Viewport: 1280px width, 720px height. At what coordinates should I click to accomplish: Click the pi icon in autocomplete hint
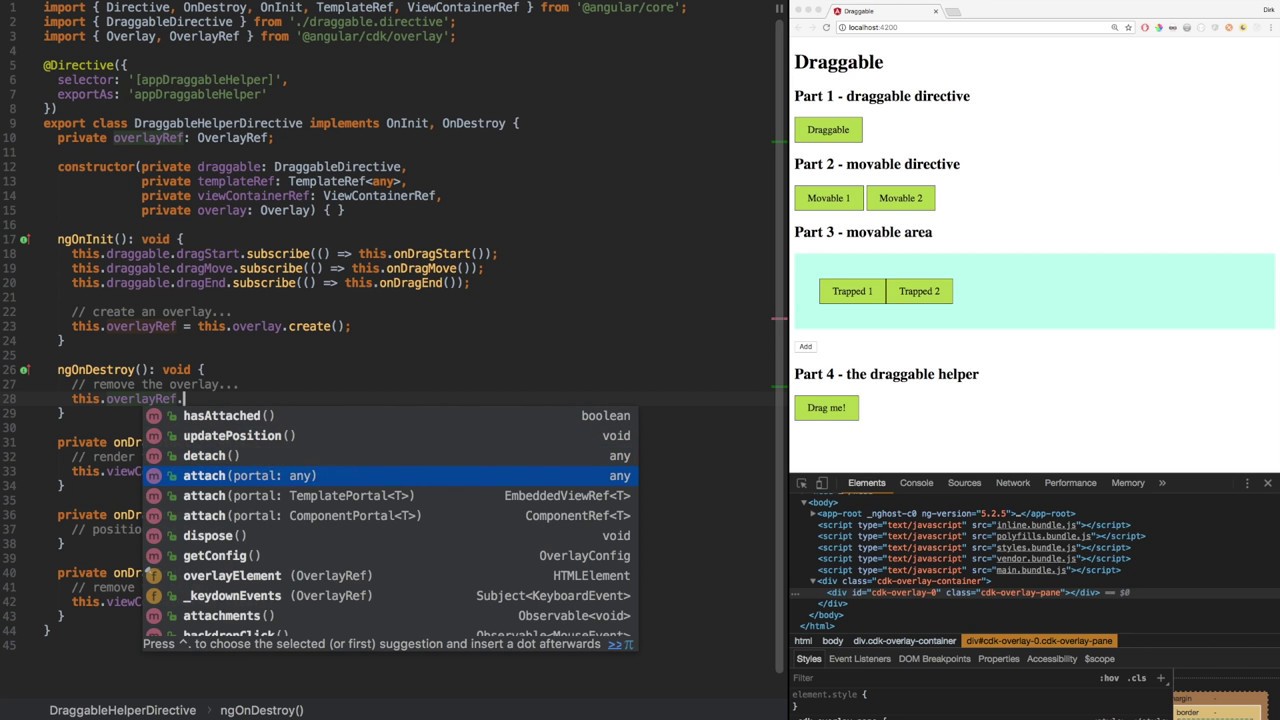627,644
